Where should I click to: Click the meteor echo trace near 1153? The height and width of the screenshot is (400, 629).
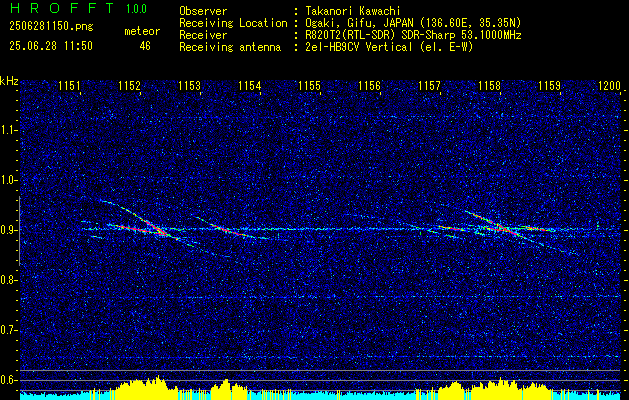pos(231,230)
